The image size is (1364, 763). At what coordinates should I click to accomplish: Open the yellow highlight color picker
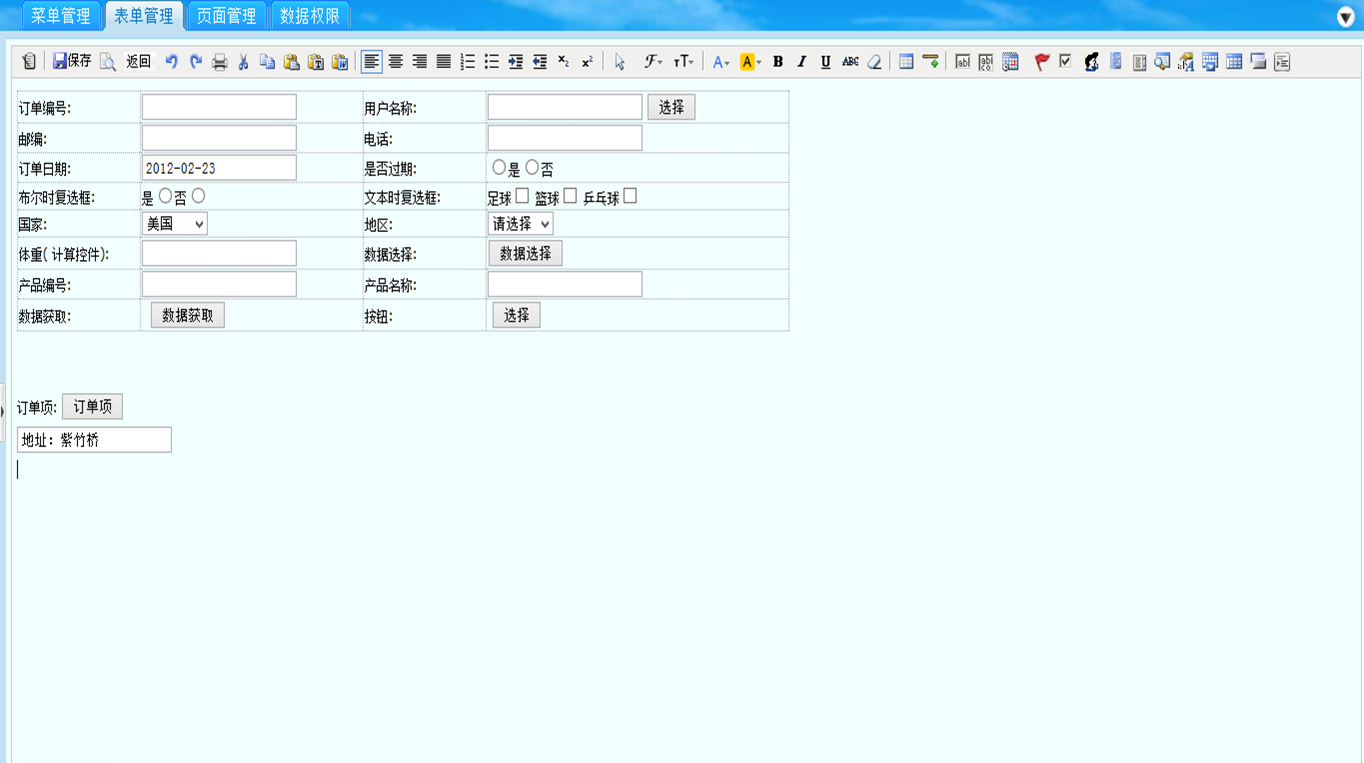[757, 61]
